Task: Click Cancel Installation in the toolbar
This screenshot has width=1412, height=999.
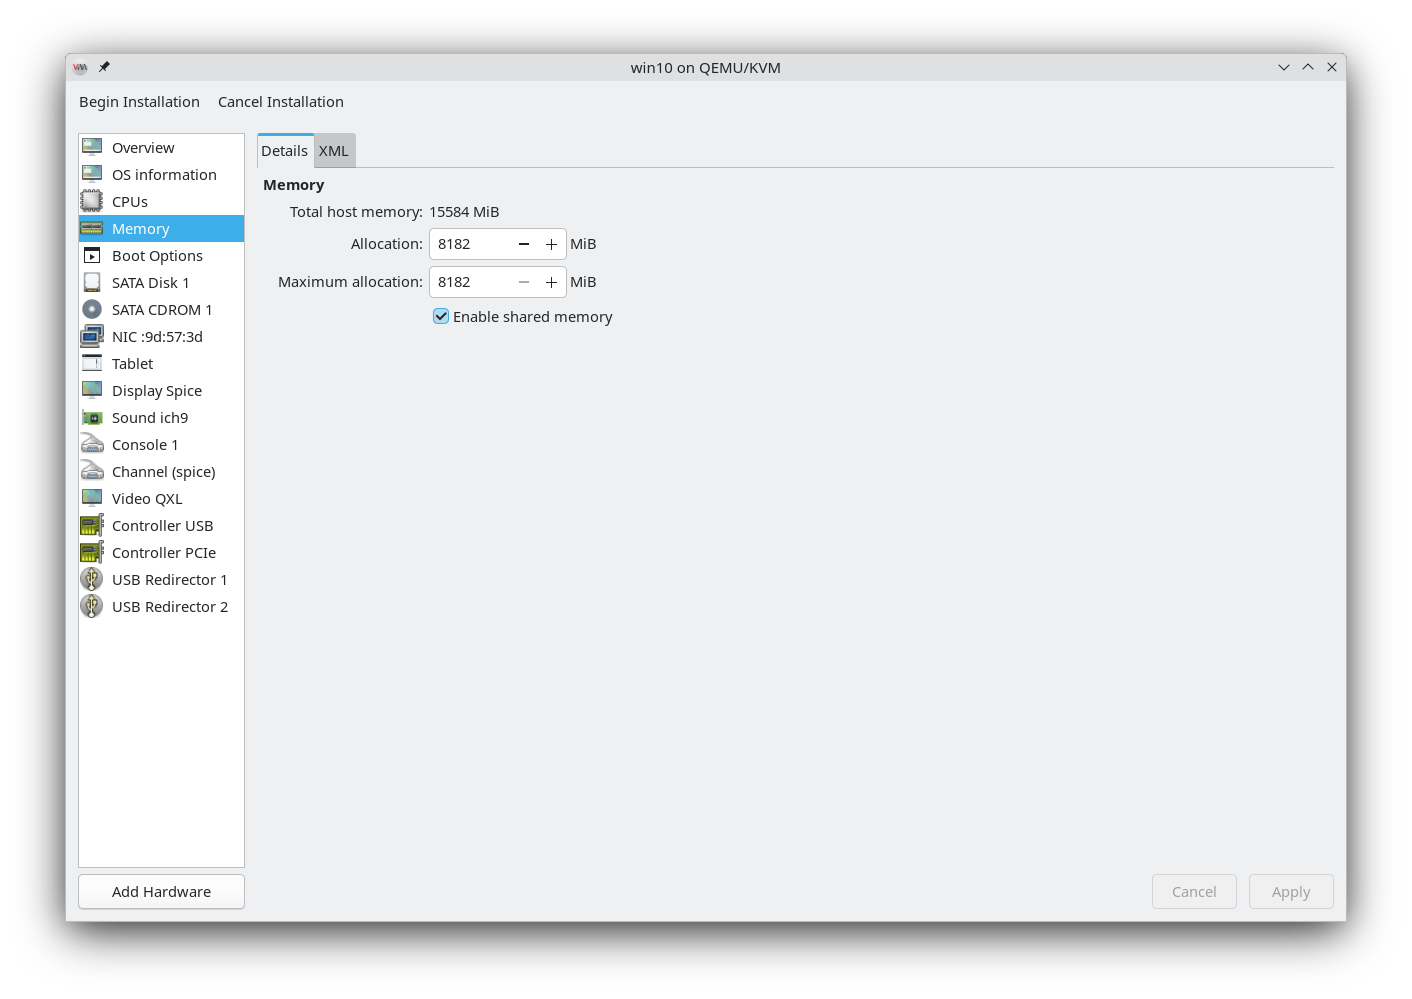Action: coord(281,102)
